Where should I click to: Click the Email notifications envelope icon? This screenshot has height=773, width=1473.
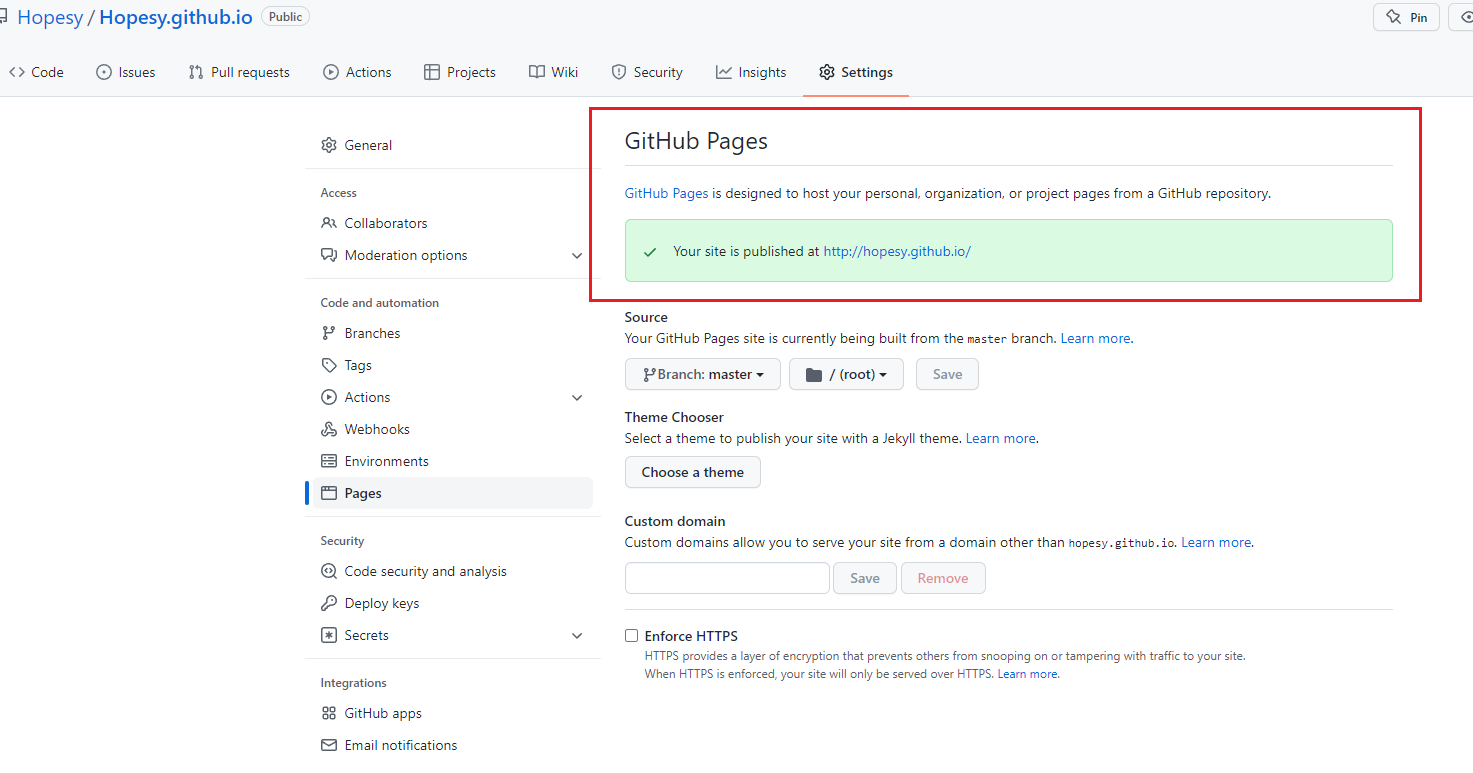click(x=329, y=745)
